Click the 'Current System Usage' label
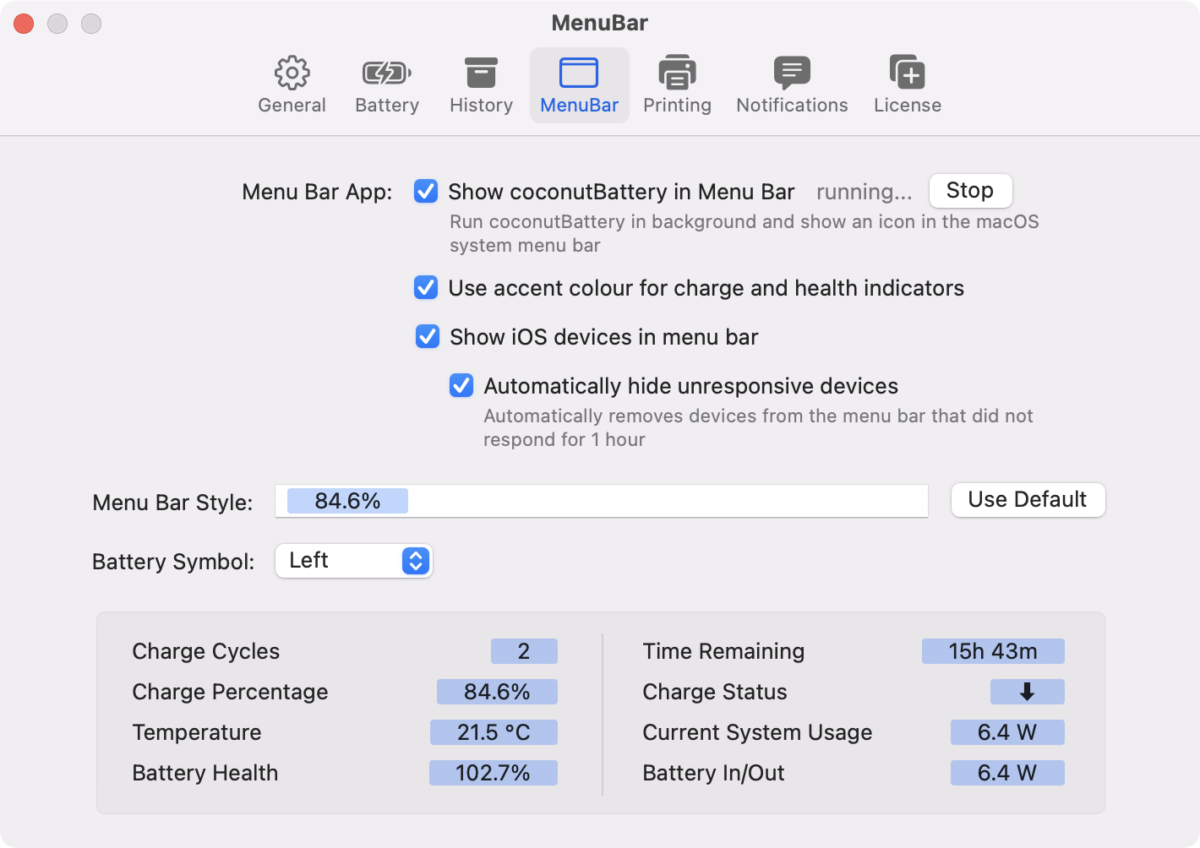Screen dimensions: 1200x848 758,732
